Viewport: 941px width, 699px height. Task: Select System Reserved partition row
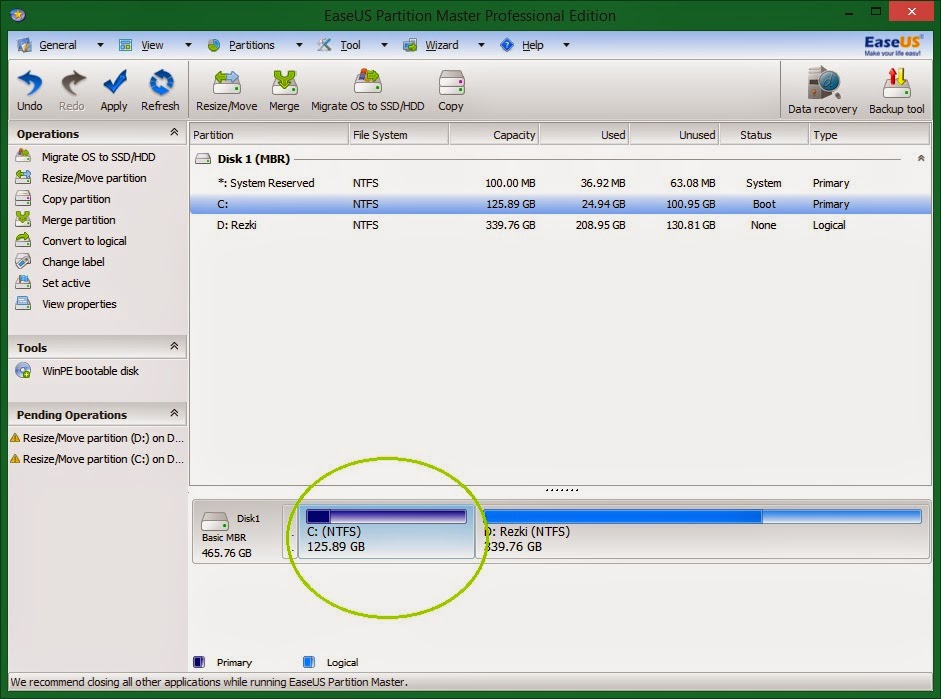point(560,183)
